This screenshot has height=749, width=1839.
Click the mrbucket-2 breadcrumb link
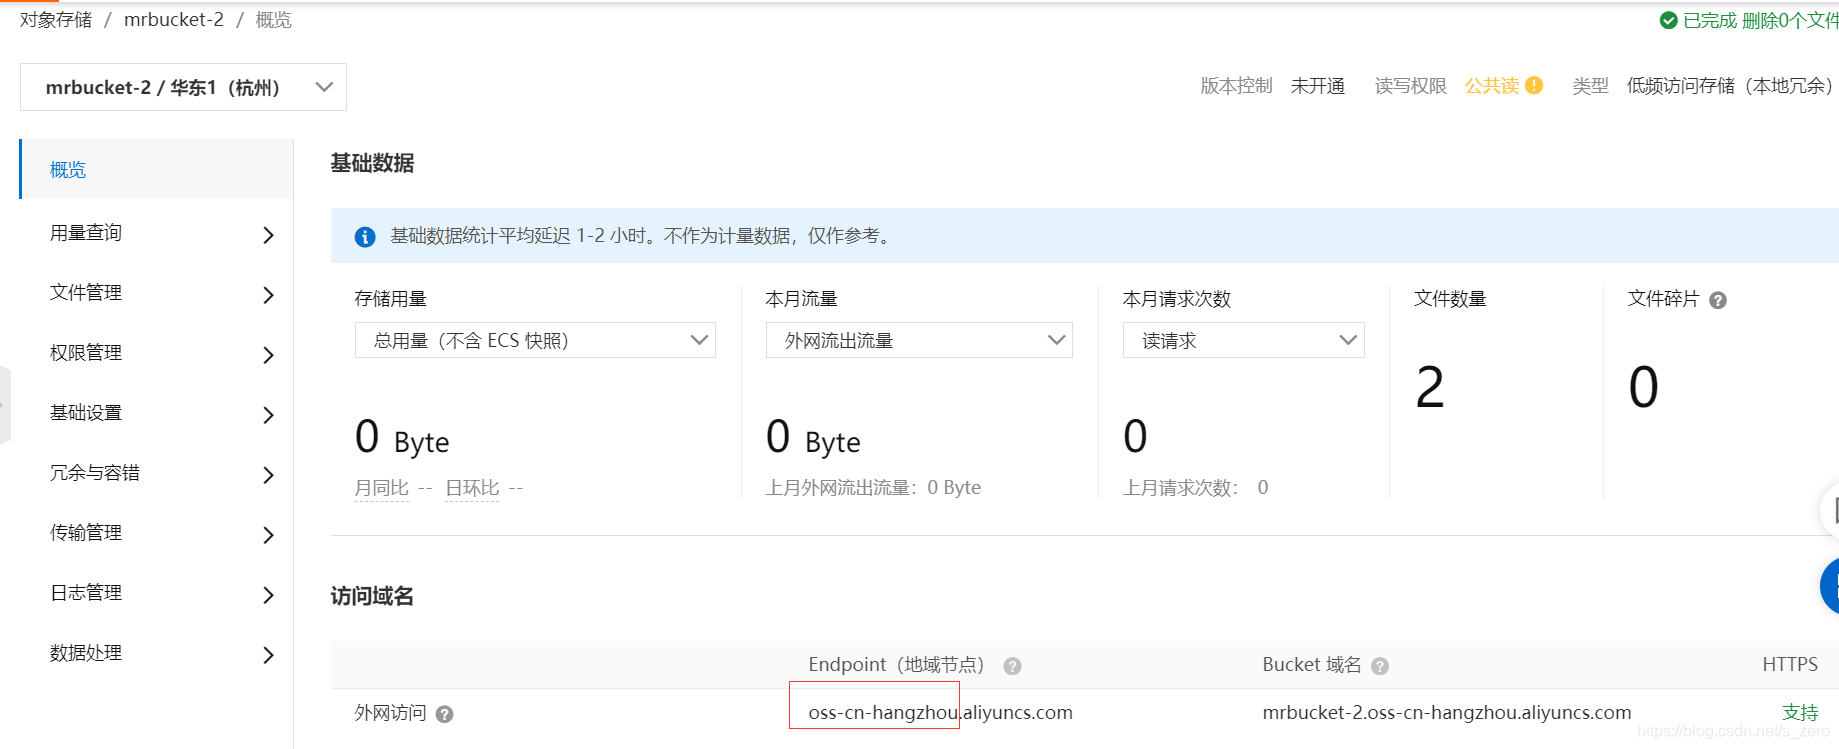click(174, 20)
